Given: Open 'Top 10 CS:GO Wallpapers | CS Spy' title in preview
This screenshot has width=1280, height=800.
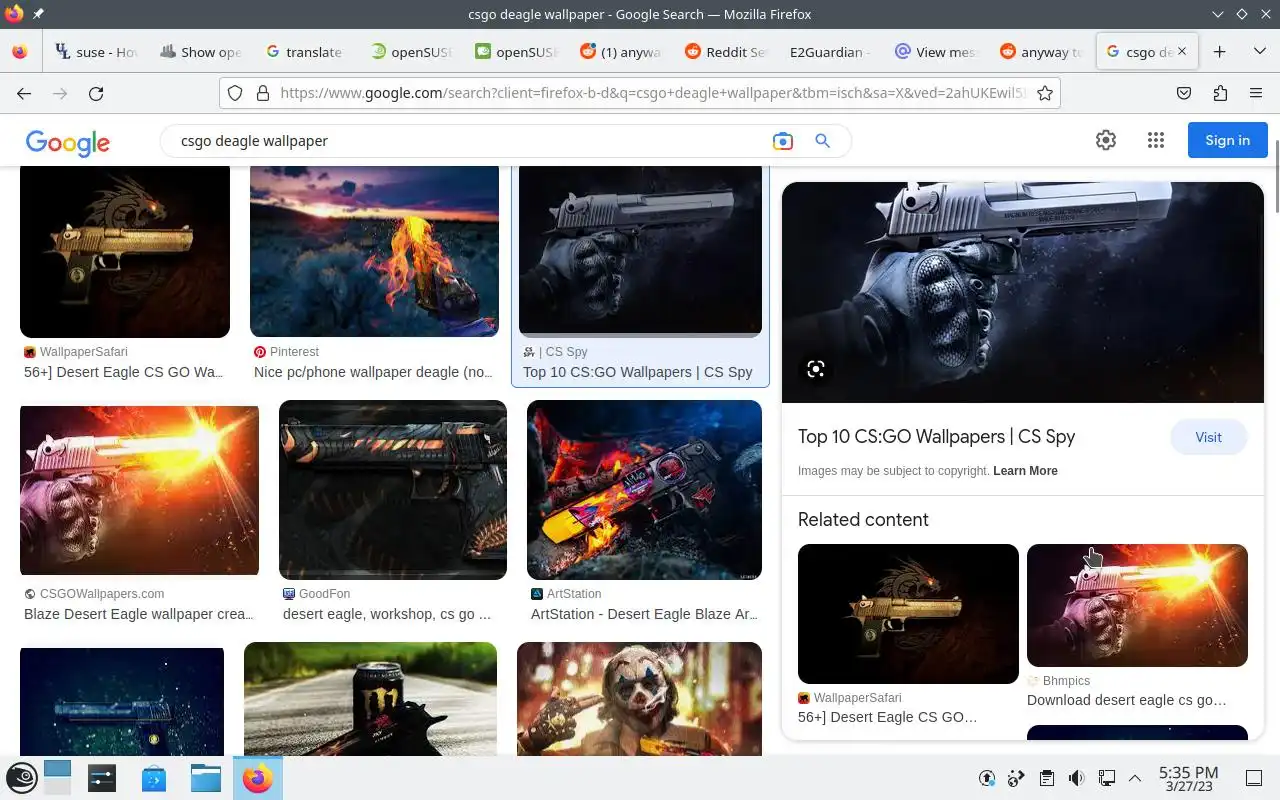Looking at the screenshot, I should 936,437.
